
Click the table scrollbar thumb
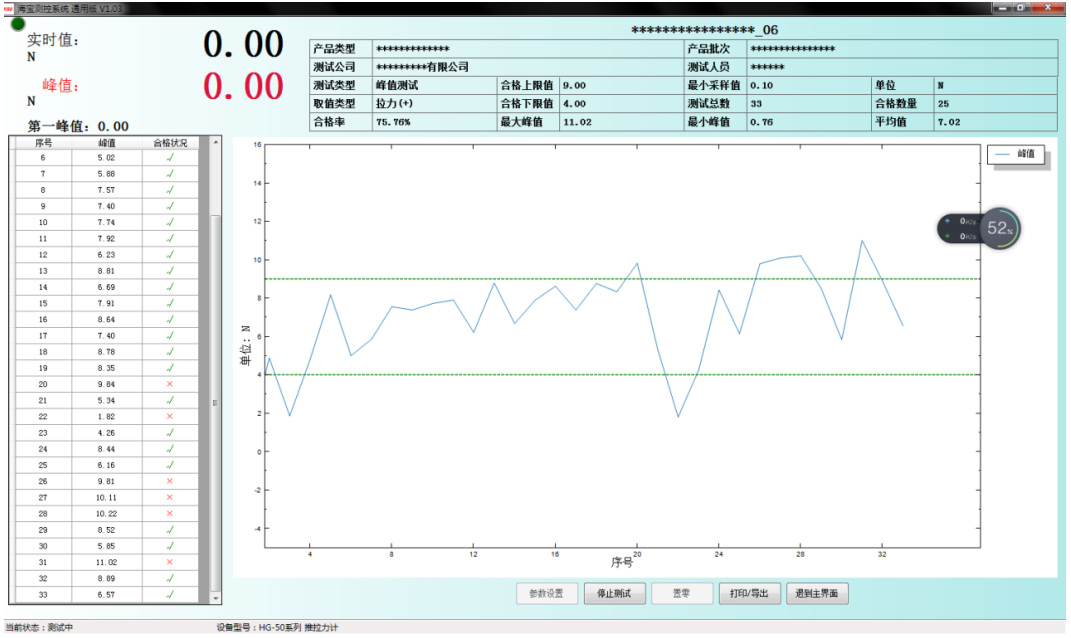(216, 403)
